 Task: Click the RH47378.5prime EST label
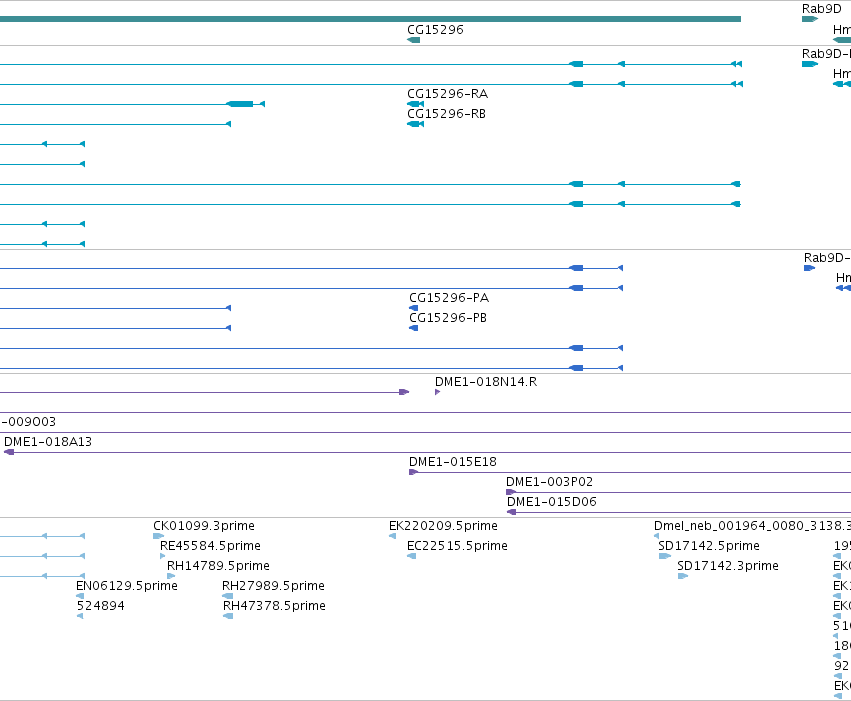(274, 606)
